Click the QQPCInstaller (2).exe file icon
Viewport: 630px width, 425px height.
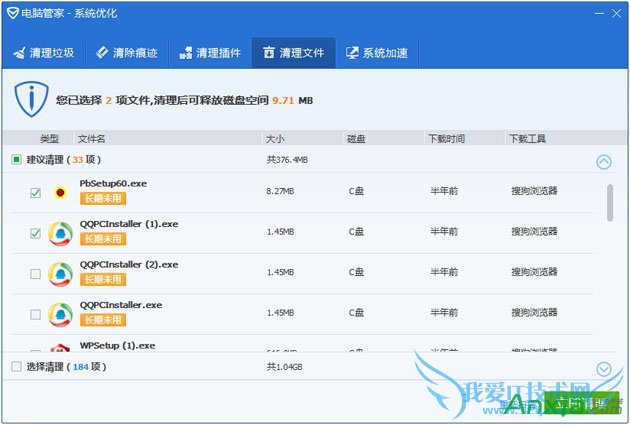point(61,273)
